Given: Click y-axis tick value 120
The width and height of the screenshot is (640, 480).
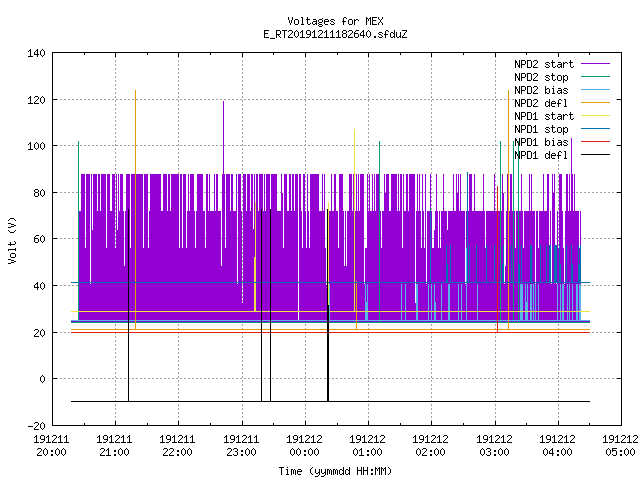Looking at the screenshot, I should (x=36, y=100).
